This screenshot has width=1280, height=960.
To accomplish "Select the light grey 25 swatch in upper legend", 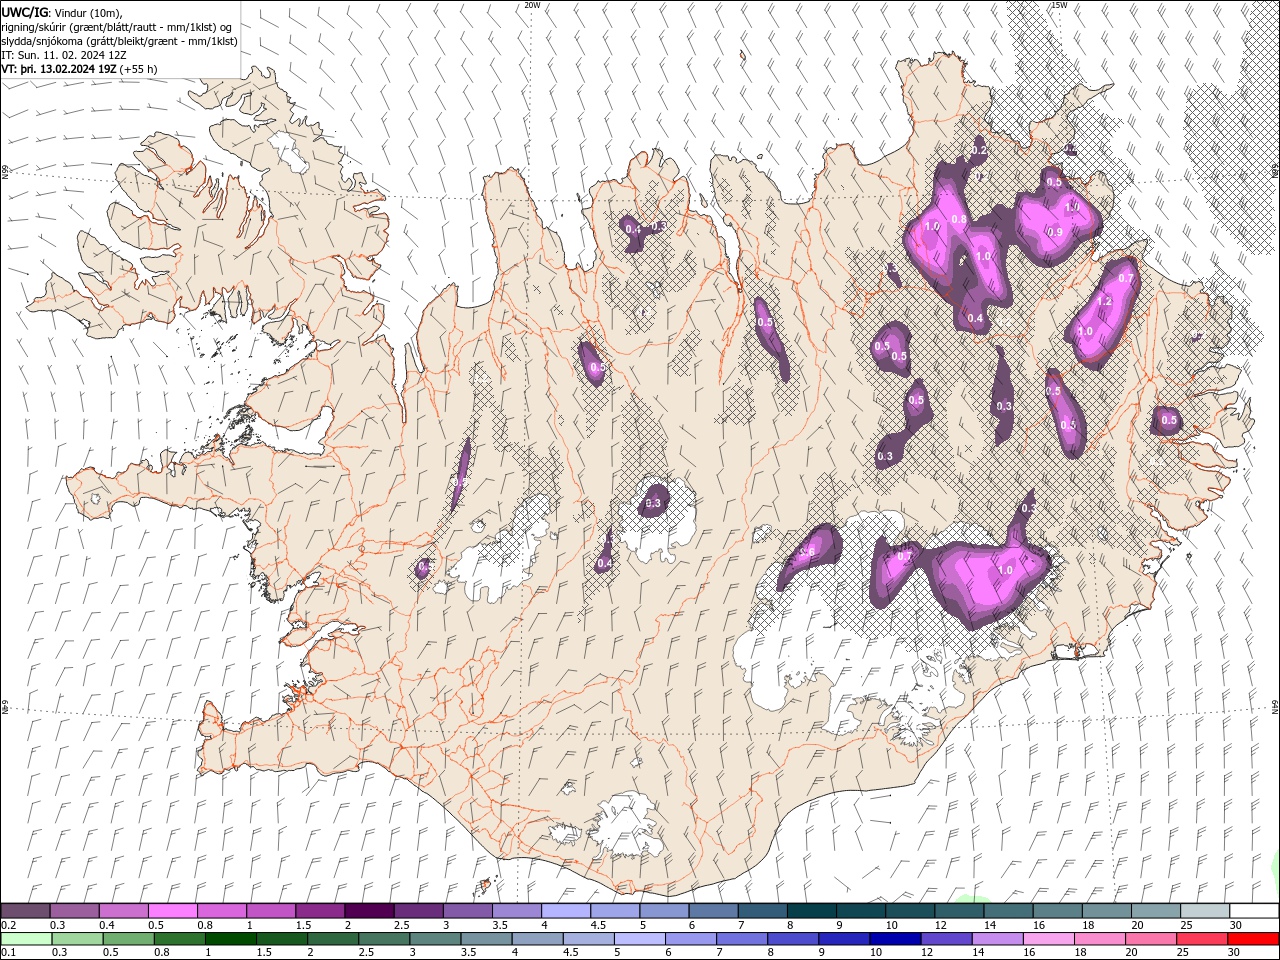I will click(1205, 911).
